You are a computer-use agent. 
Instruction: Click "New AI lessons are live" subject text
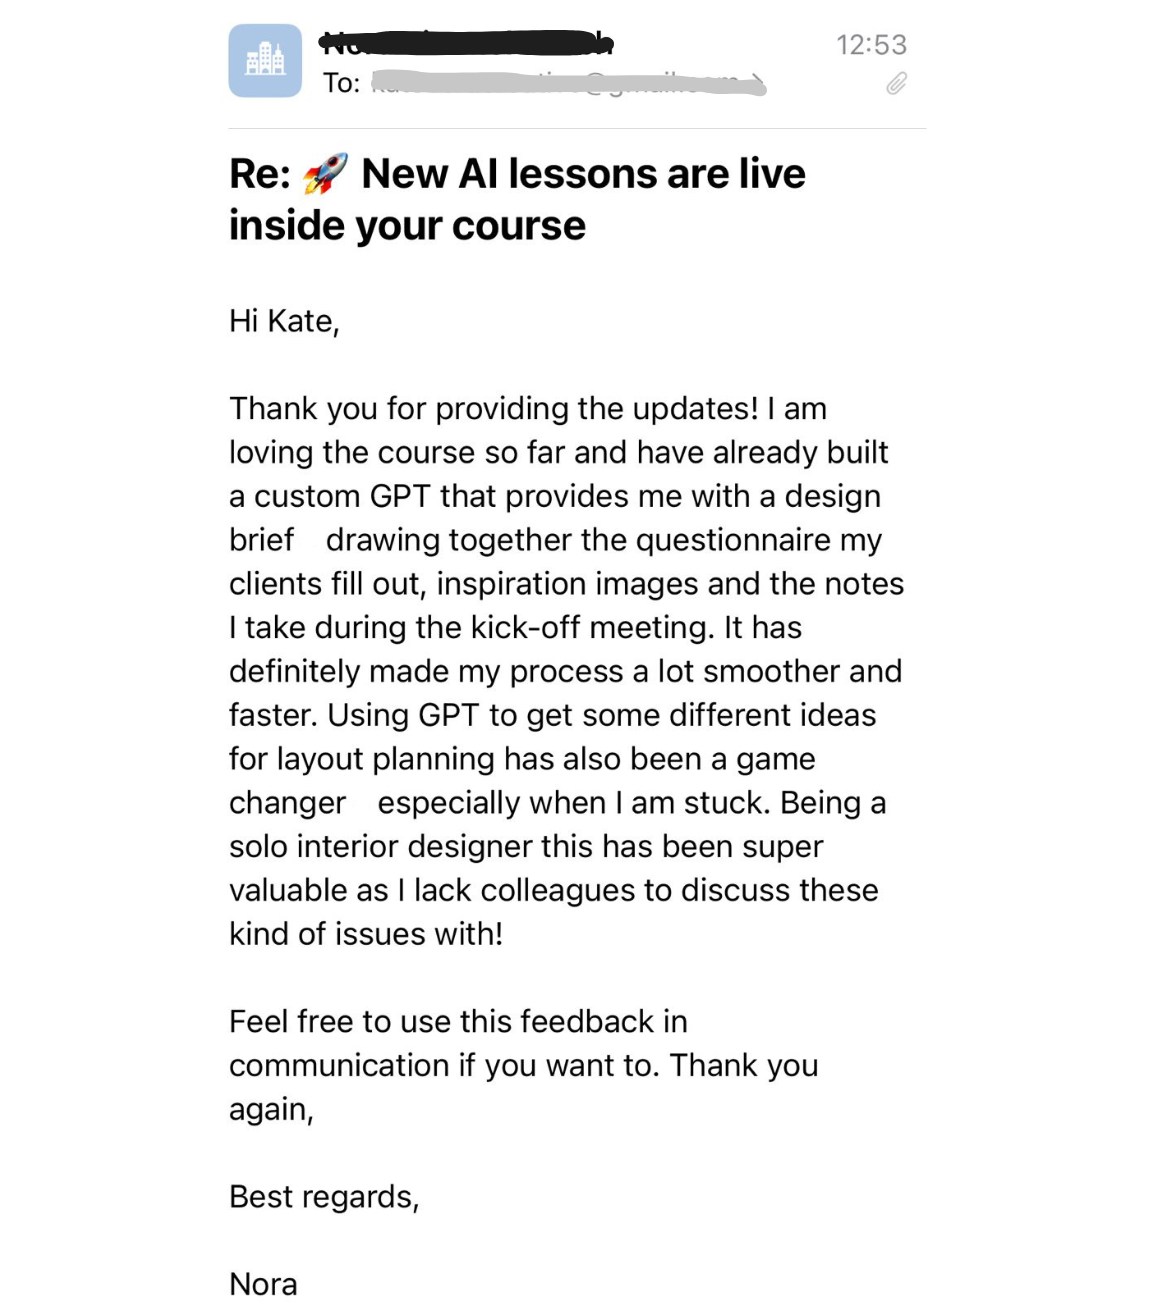click(x=583, y=174)
